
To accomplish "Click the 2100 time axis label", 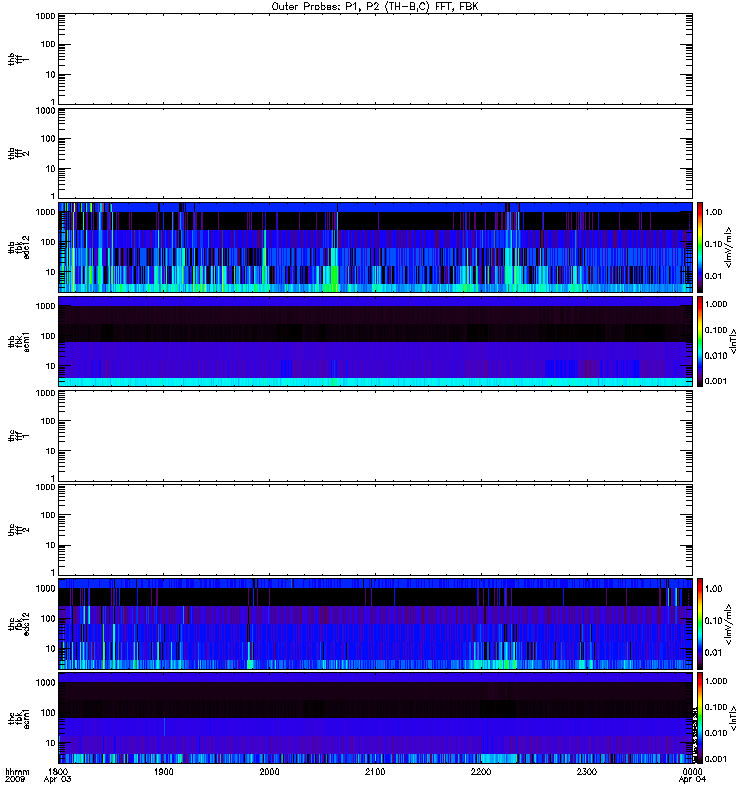I will click(x=375, y=771).
